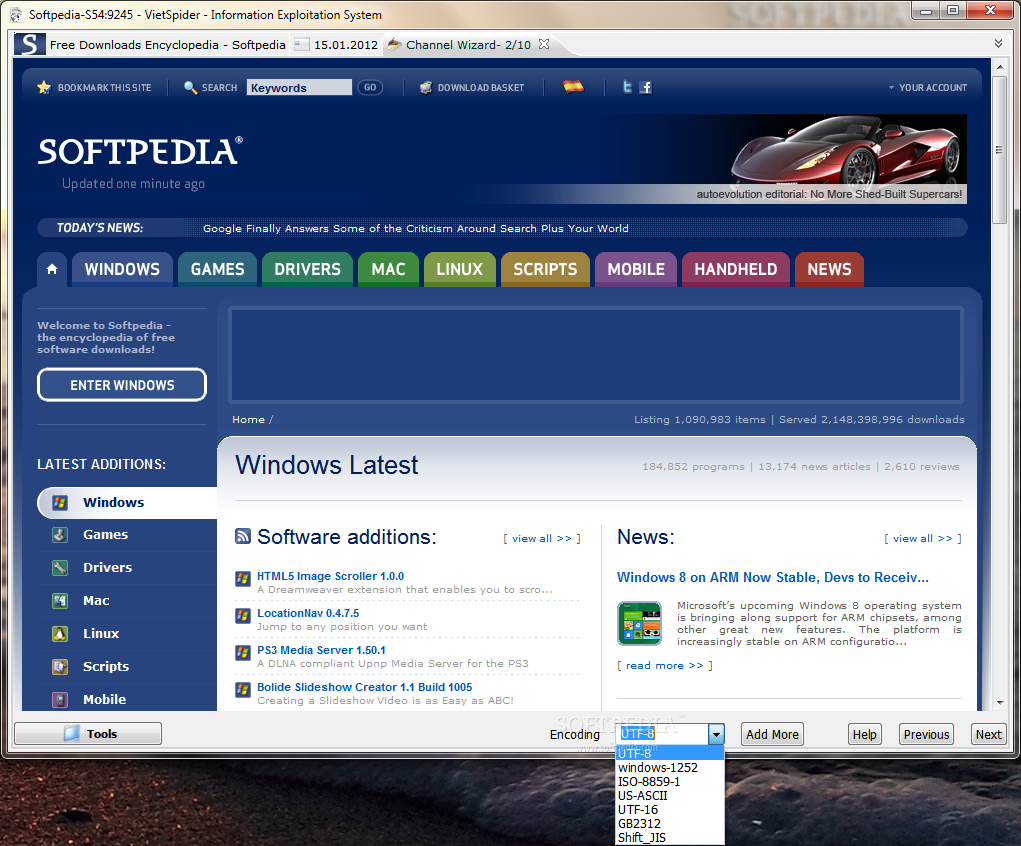Viewport: 1021px width, 846px height.
Task: Open the DRIVERS category tab
Action: (x=307, y=269)
